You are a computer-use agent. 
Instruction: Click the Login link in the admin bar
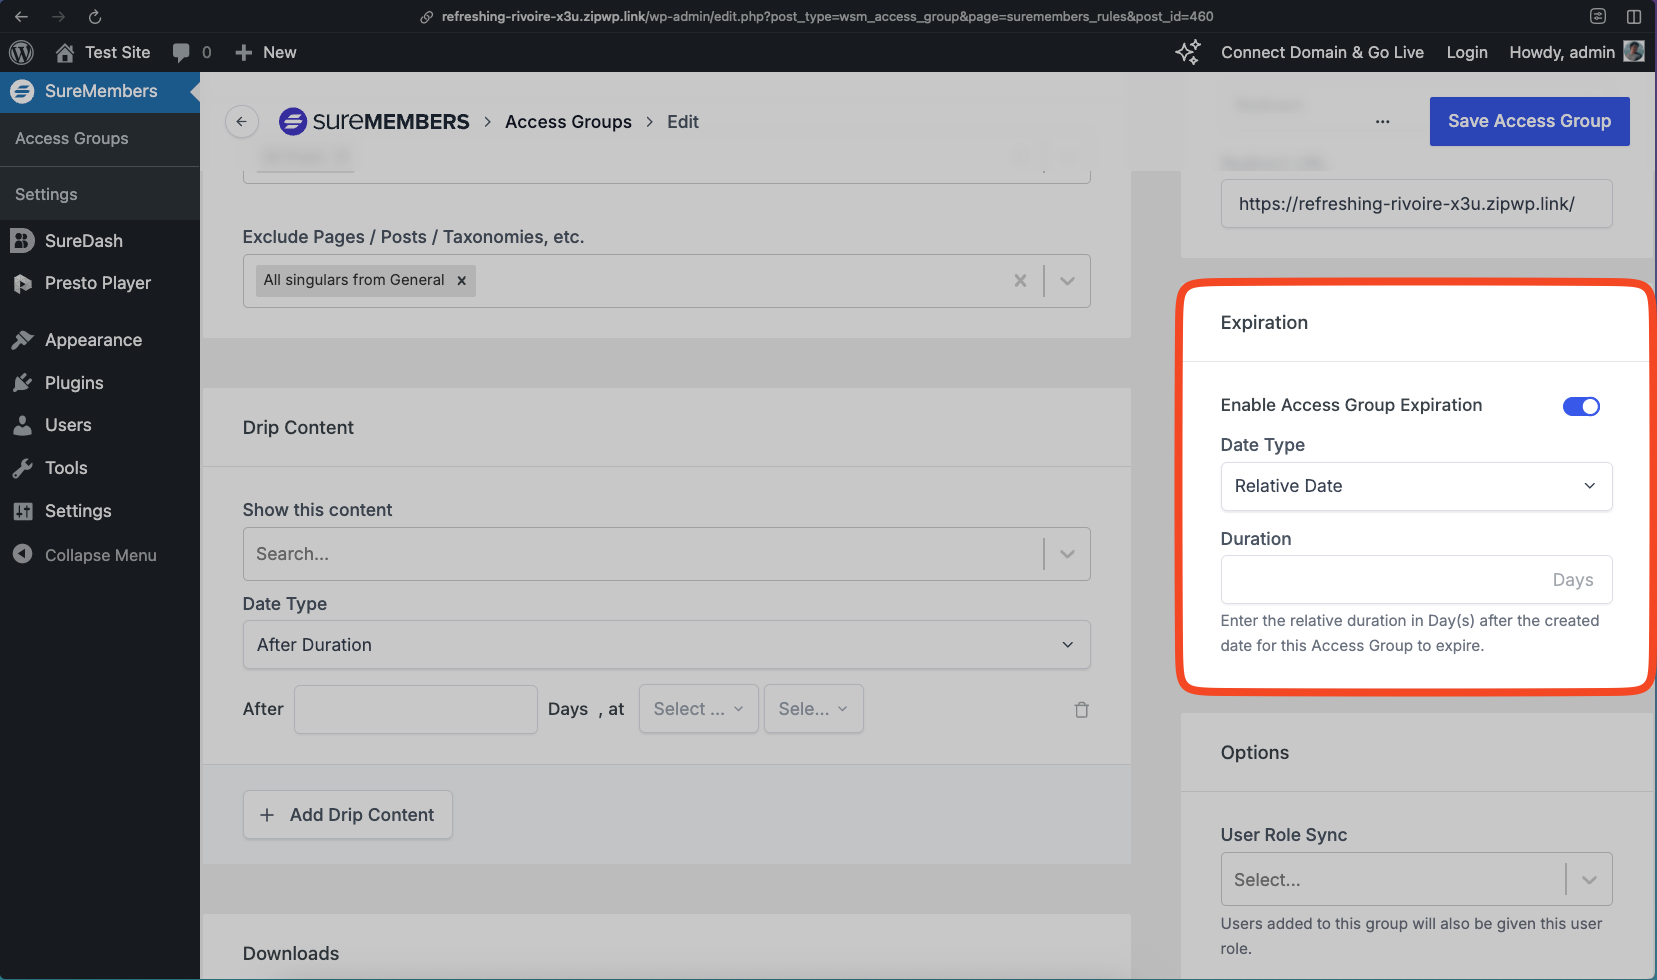coord(1467,52)
